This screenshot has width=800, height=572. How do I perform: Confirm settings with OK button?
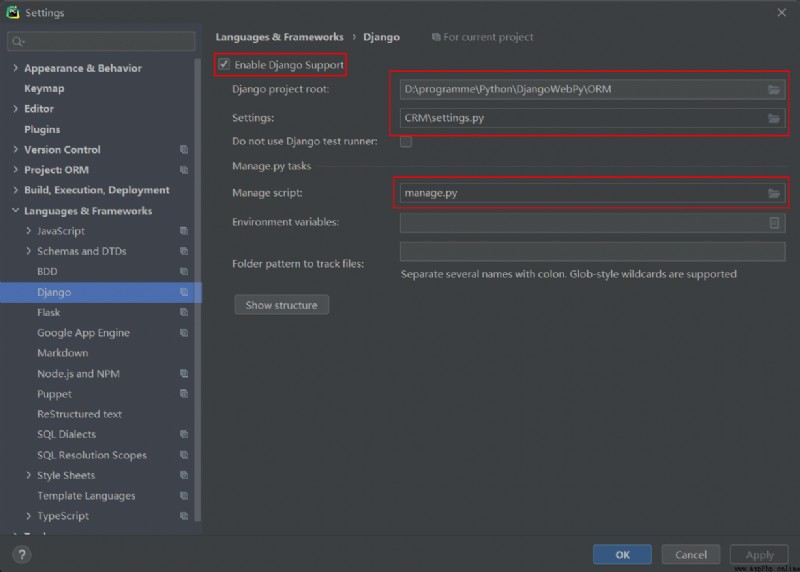[x=622, y=555]
